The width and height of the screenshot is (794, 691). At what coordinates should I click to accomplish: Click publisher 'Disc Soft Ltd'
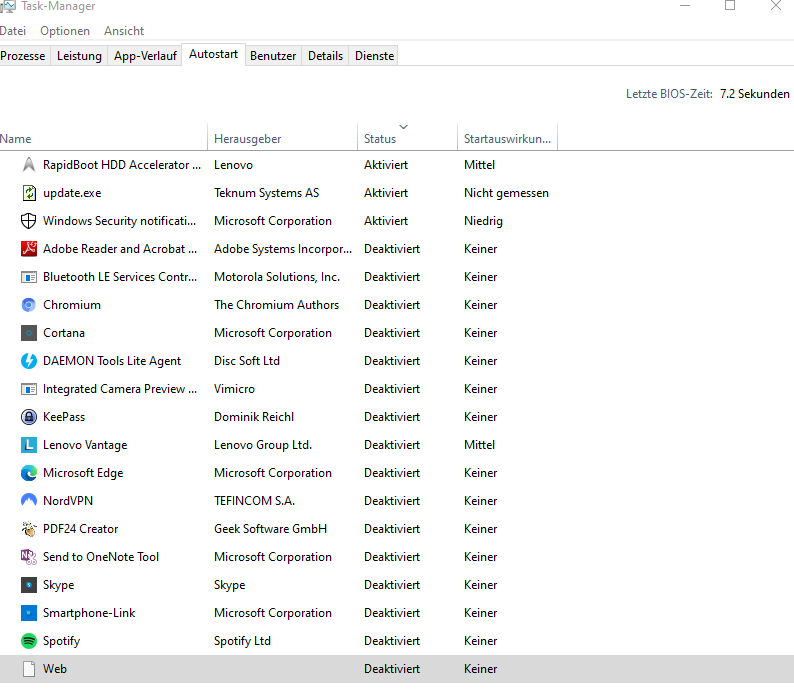point(247,361)
